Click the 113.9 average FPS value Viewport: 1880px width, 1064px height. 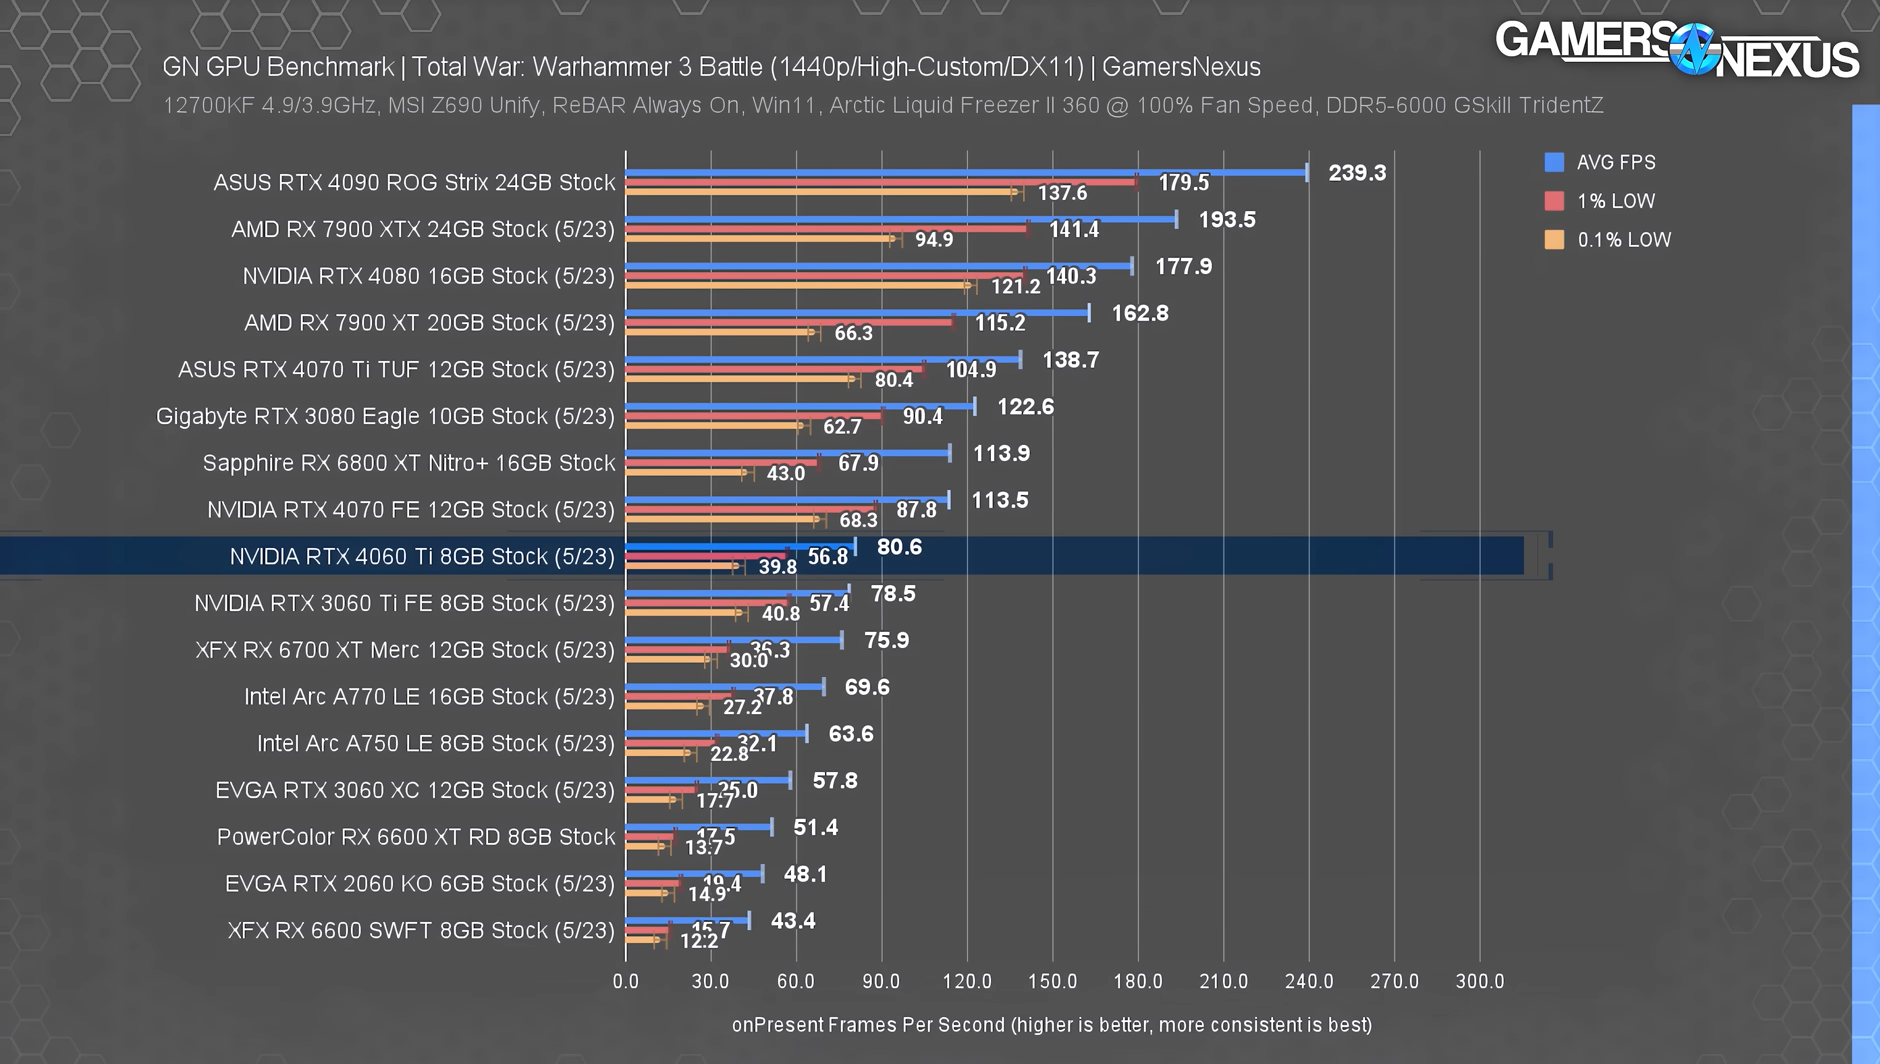pyautogui.click(x=1002, y=454)
